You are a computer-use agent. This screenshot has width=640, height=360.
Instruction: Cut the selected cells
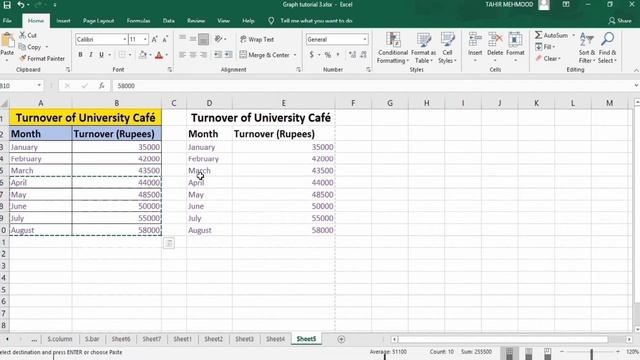[28, 36]
